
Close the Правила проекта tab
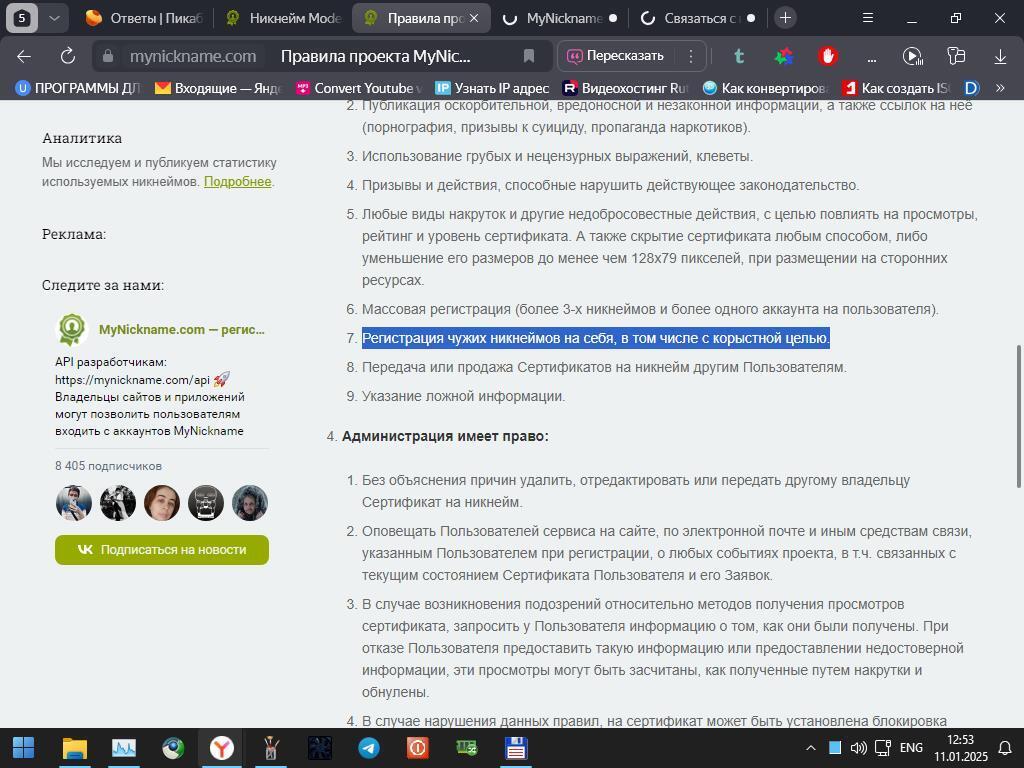tap(474, 18)
